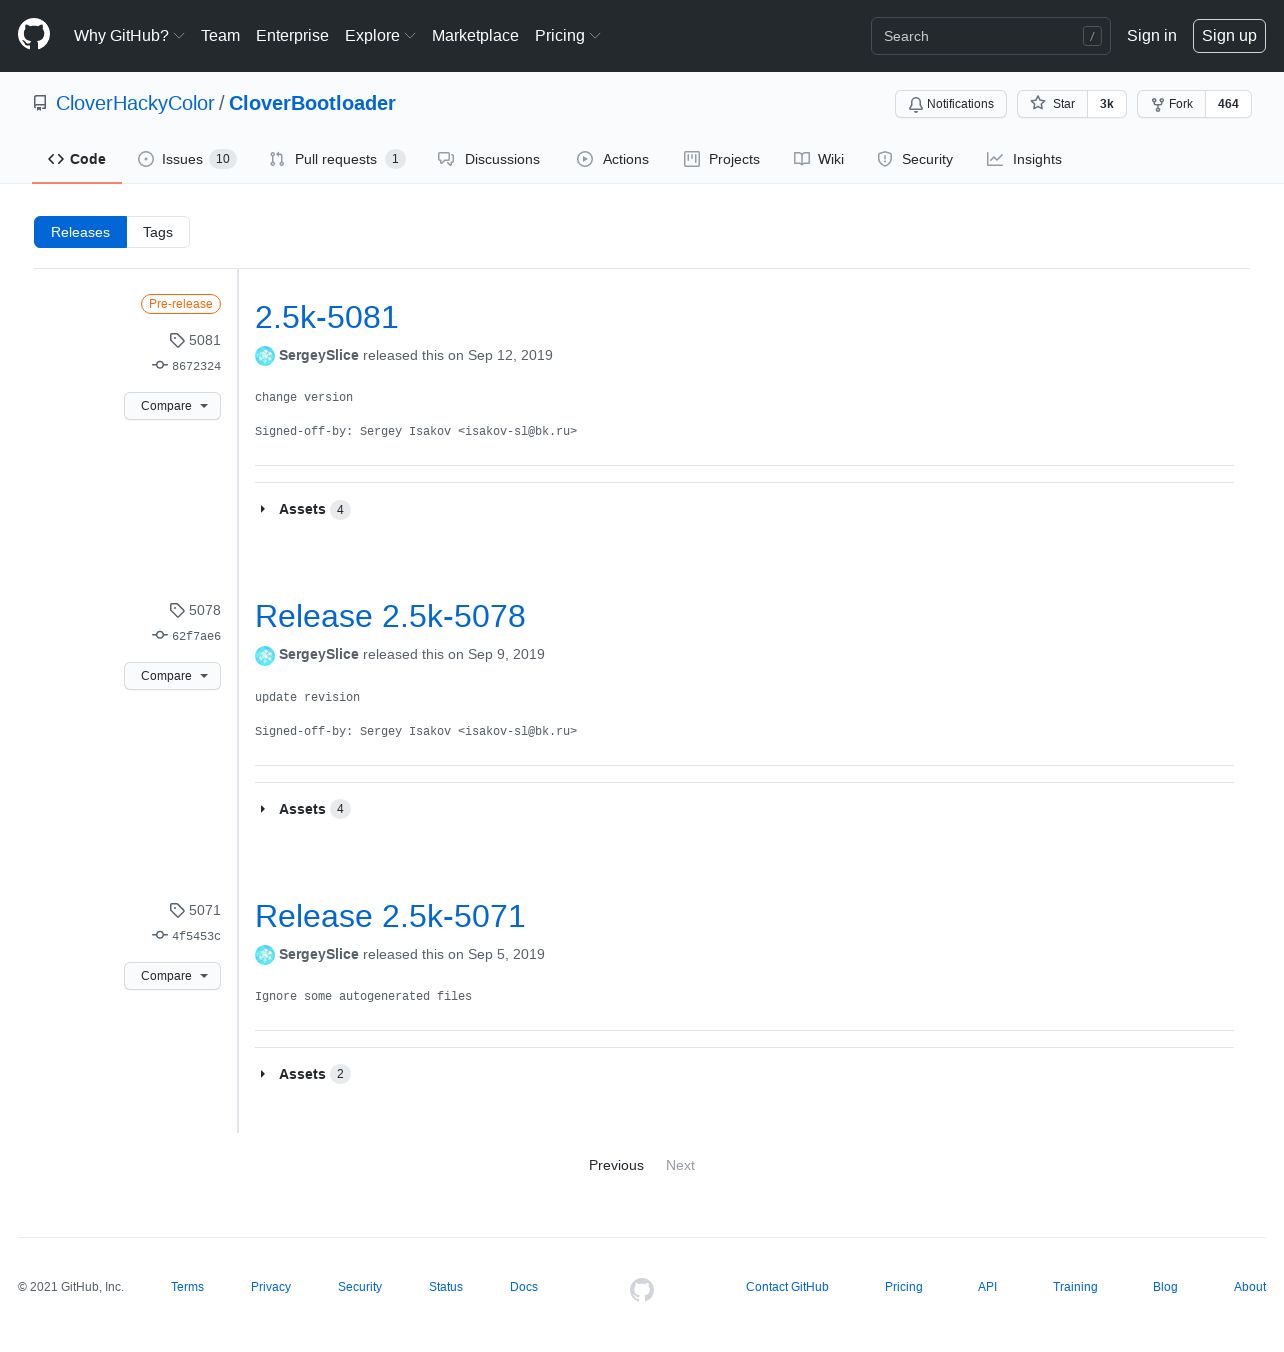Open Team page from header
The image size is (1284, 1352).
pos(220,36)
